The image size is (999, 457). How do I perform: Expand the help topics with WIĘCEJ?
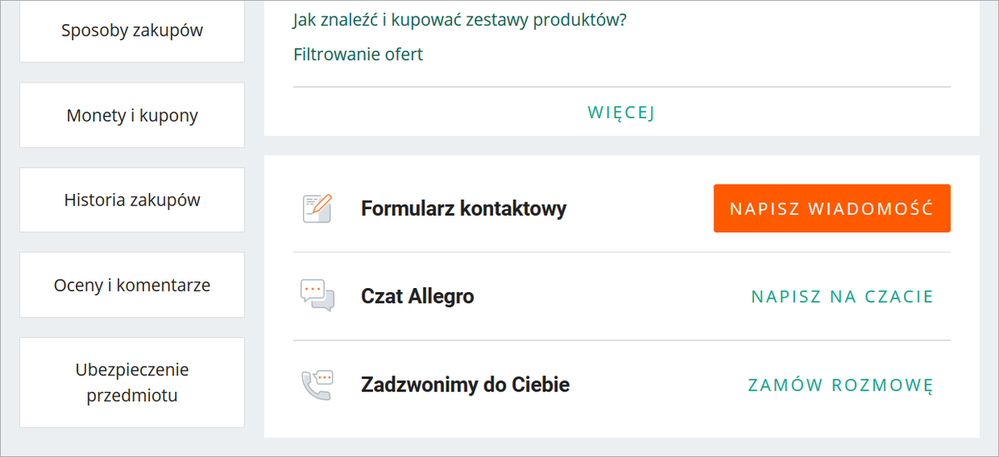[x=620, y=112]
